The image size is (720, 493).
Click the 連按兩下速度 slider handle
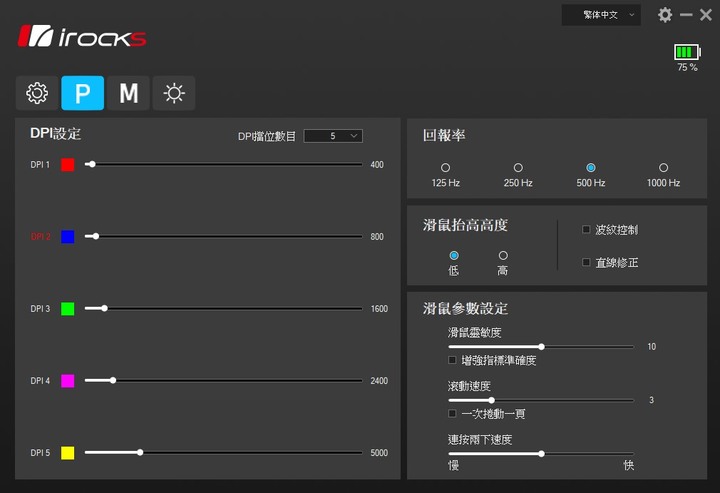point(541,454)
